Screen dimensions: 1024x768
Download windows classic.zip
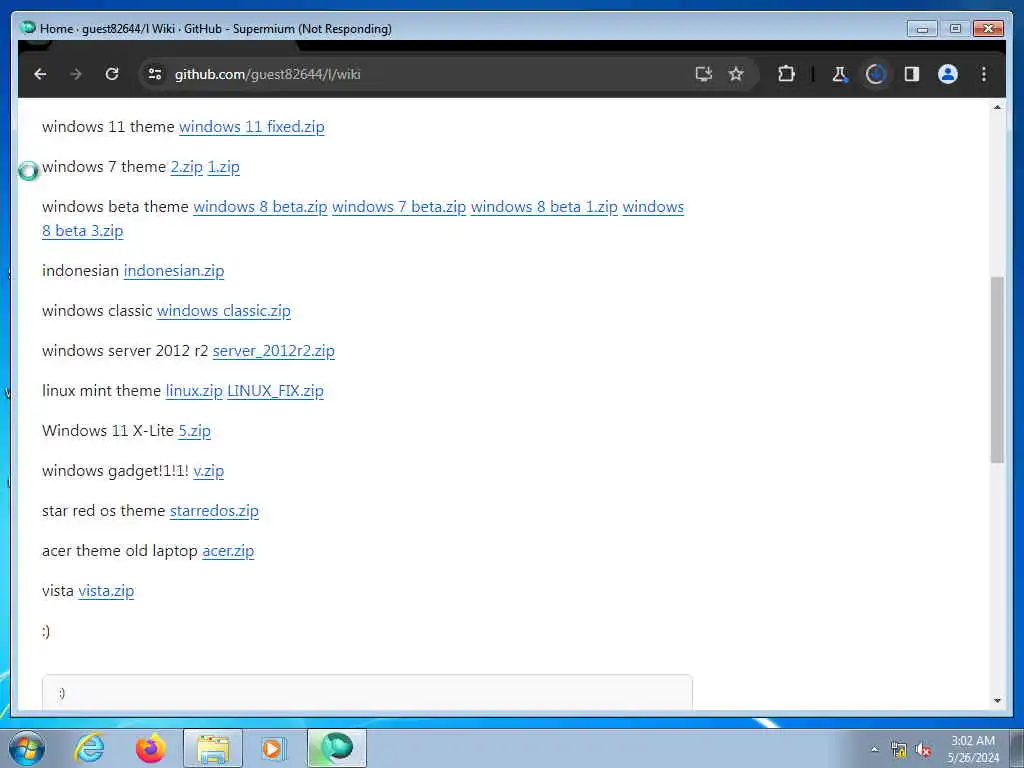223,311
